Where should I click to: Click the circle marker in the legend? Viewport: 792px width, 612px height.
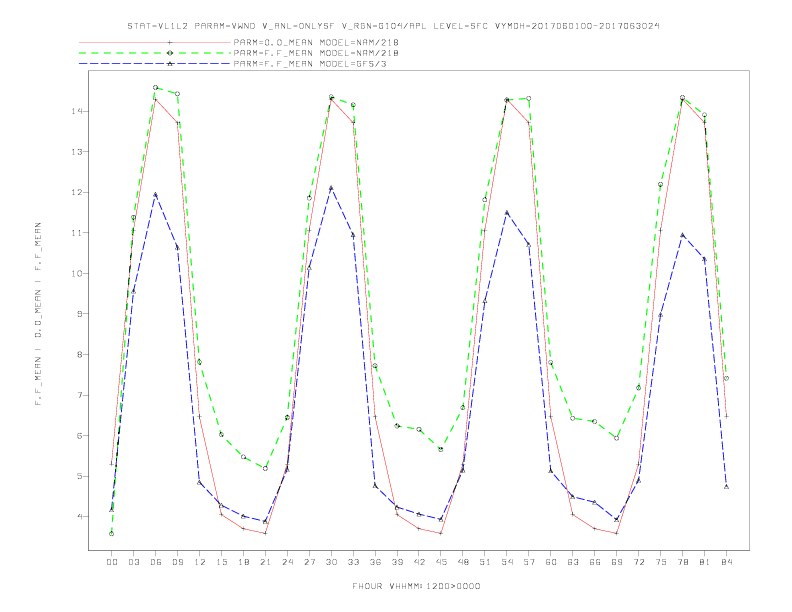170,53
